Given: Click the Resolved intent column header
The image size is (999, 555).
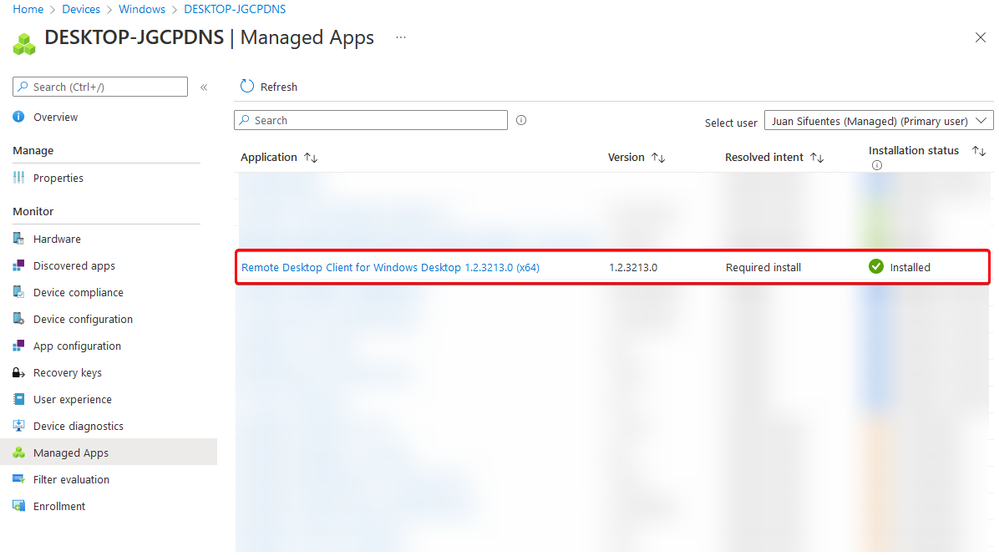Looking at the screenshot, I should 764,157.
